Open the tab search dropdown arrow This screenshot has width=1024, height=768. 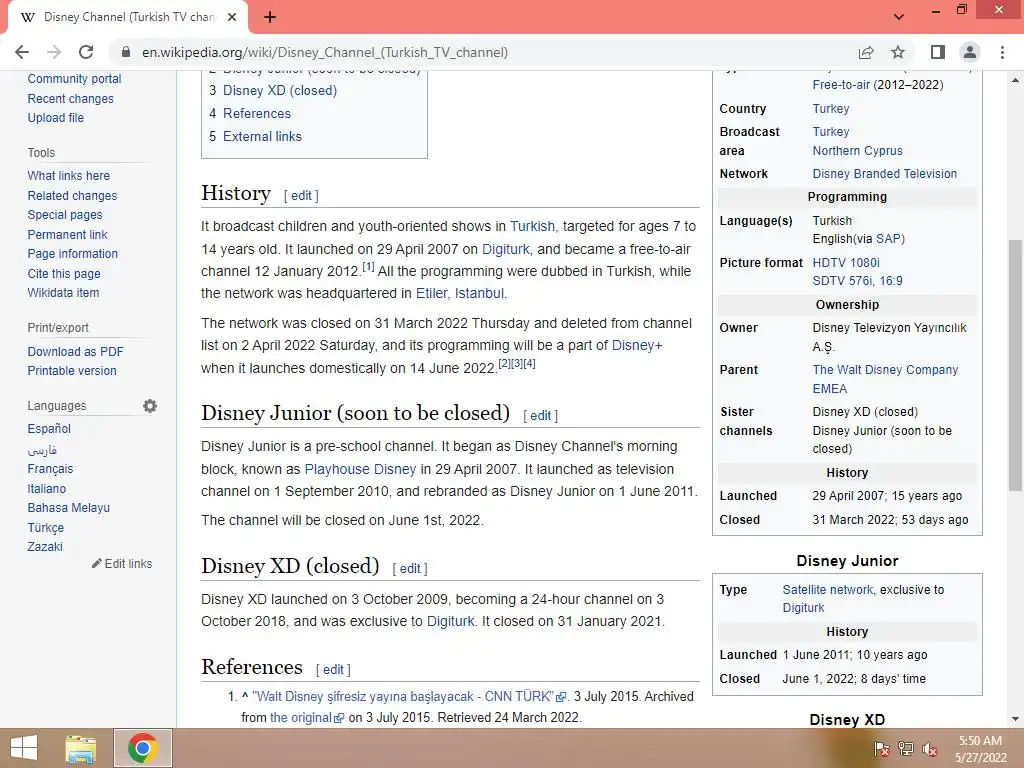[899, 17]
